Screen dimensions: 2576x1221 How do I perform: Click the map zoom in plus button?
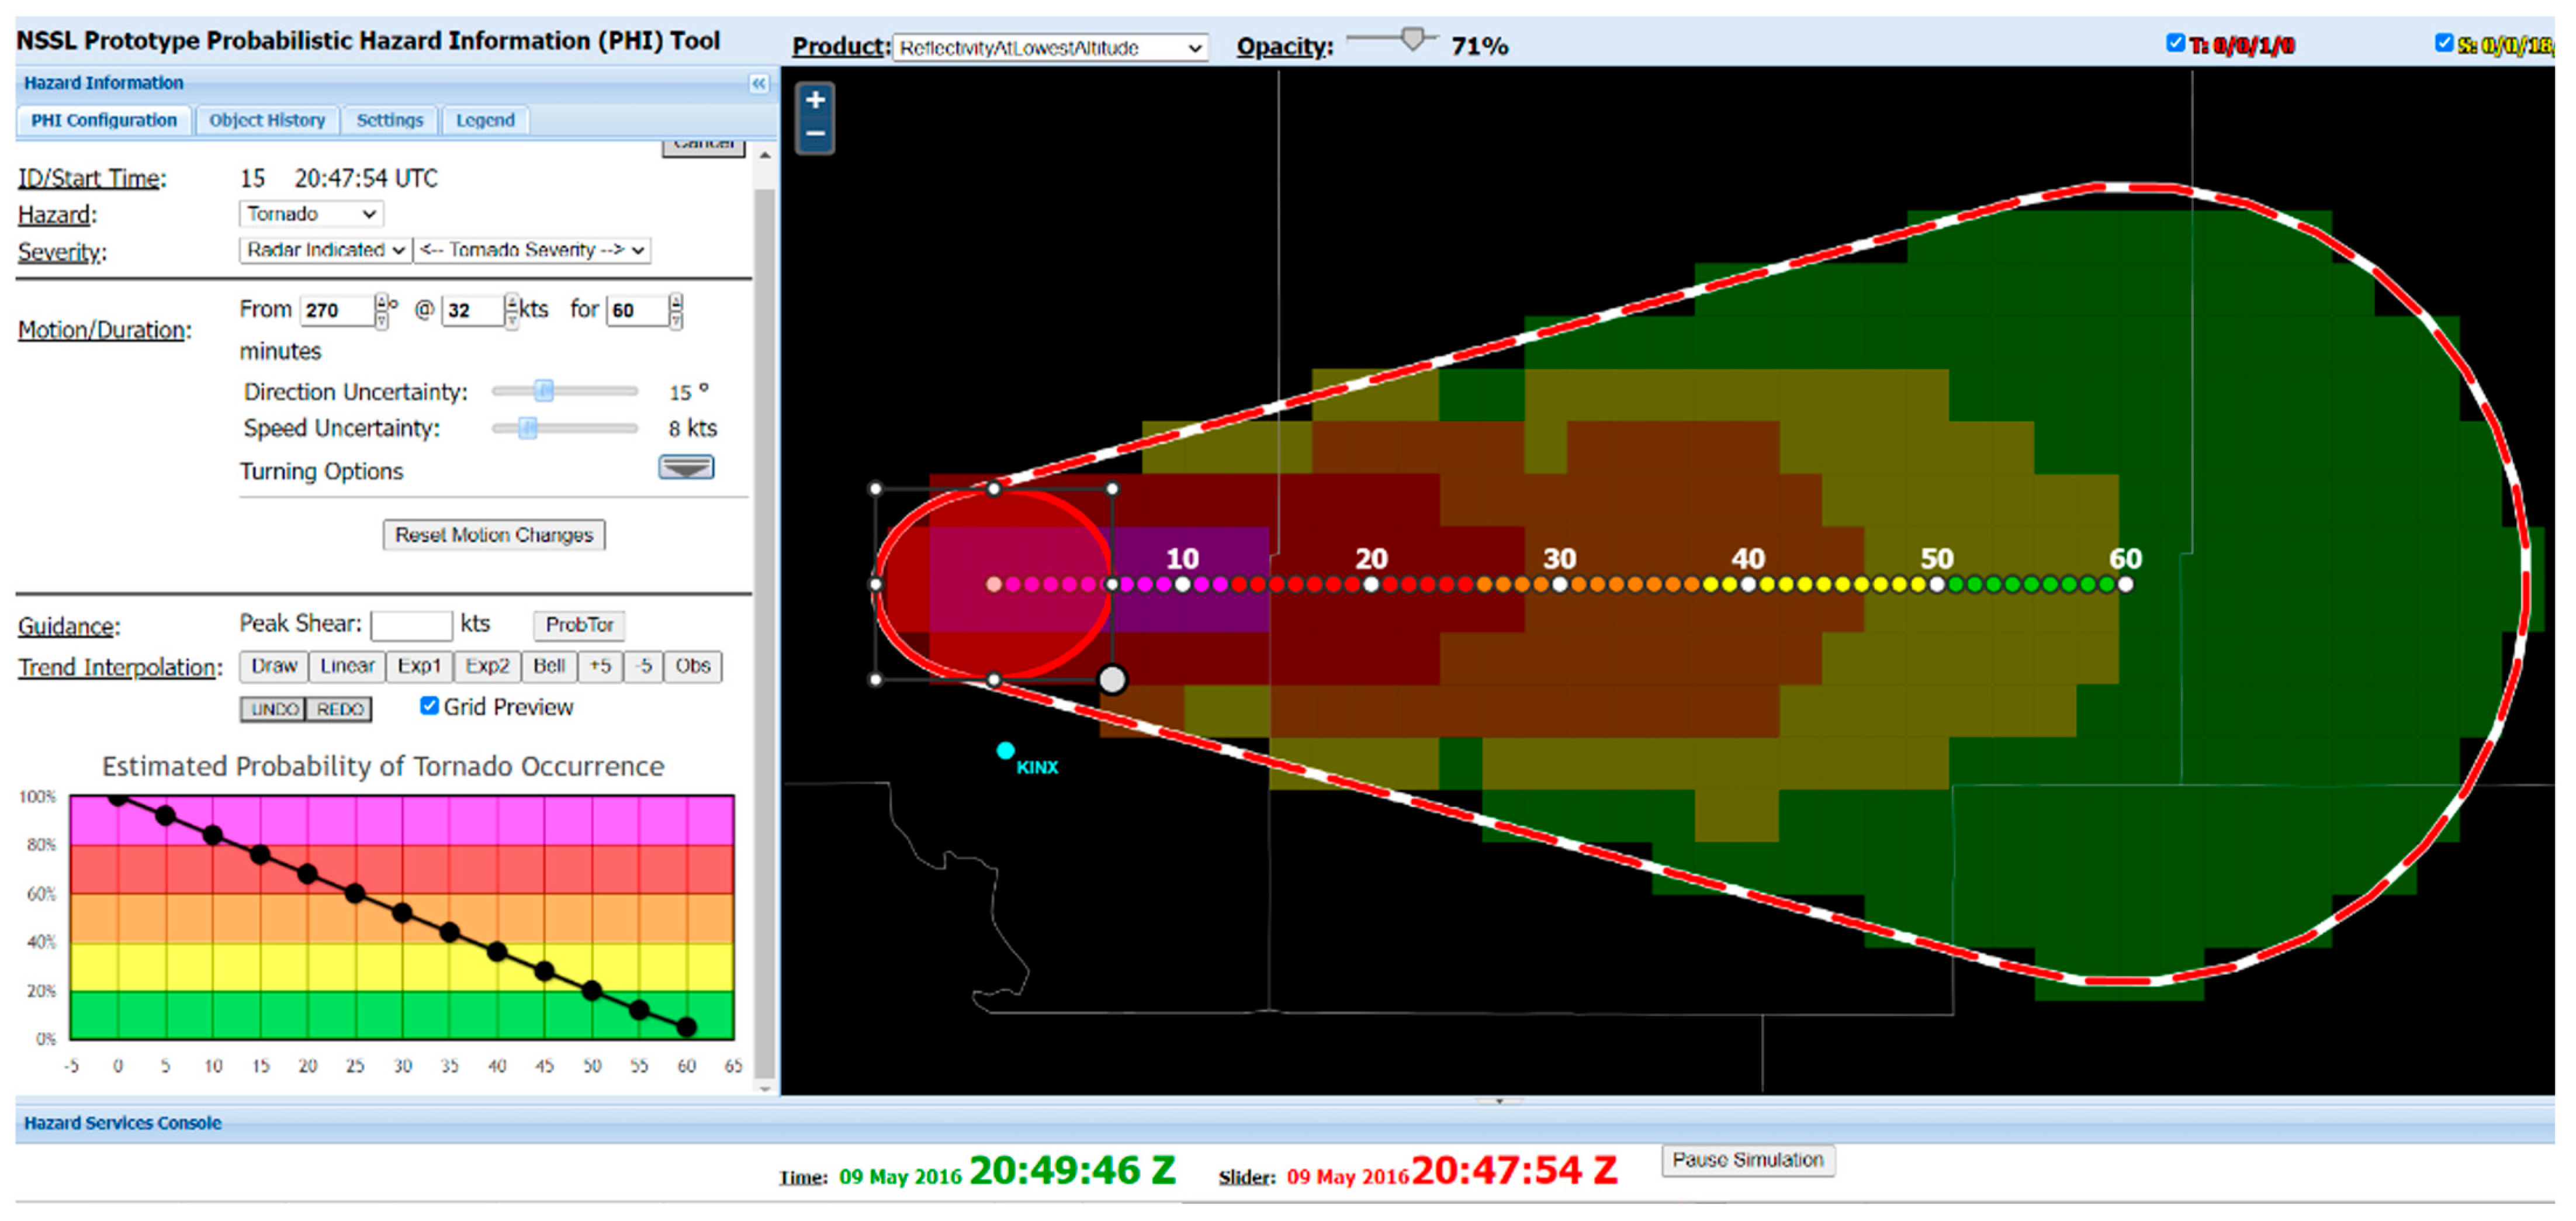click(x=815, y=100)
